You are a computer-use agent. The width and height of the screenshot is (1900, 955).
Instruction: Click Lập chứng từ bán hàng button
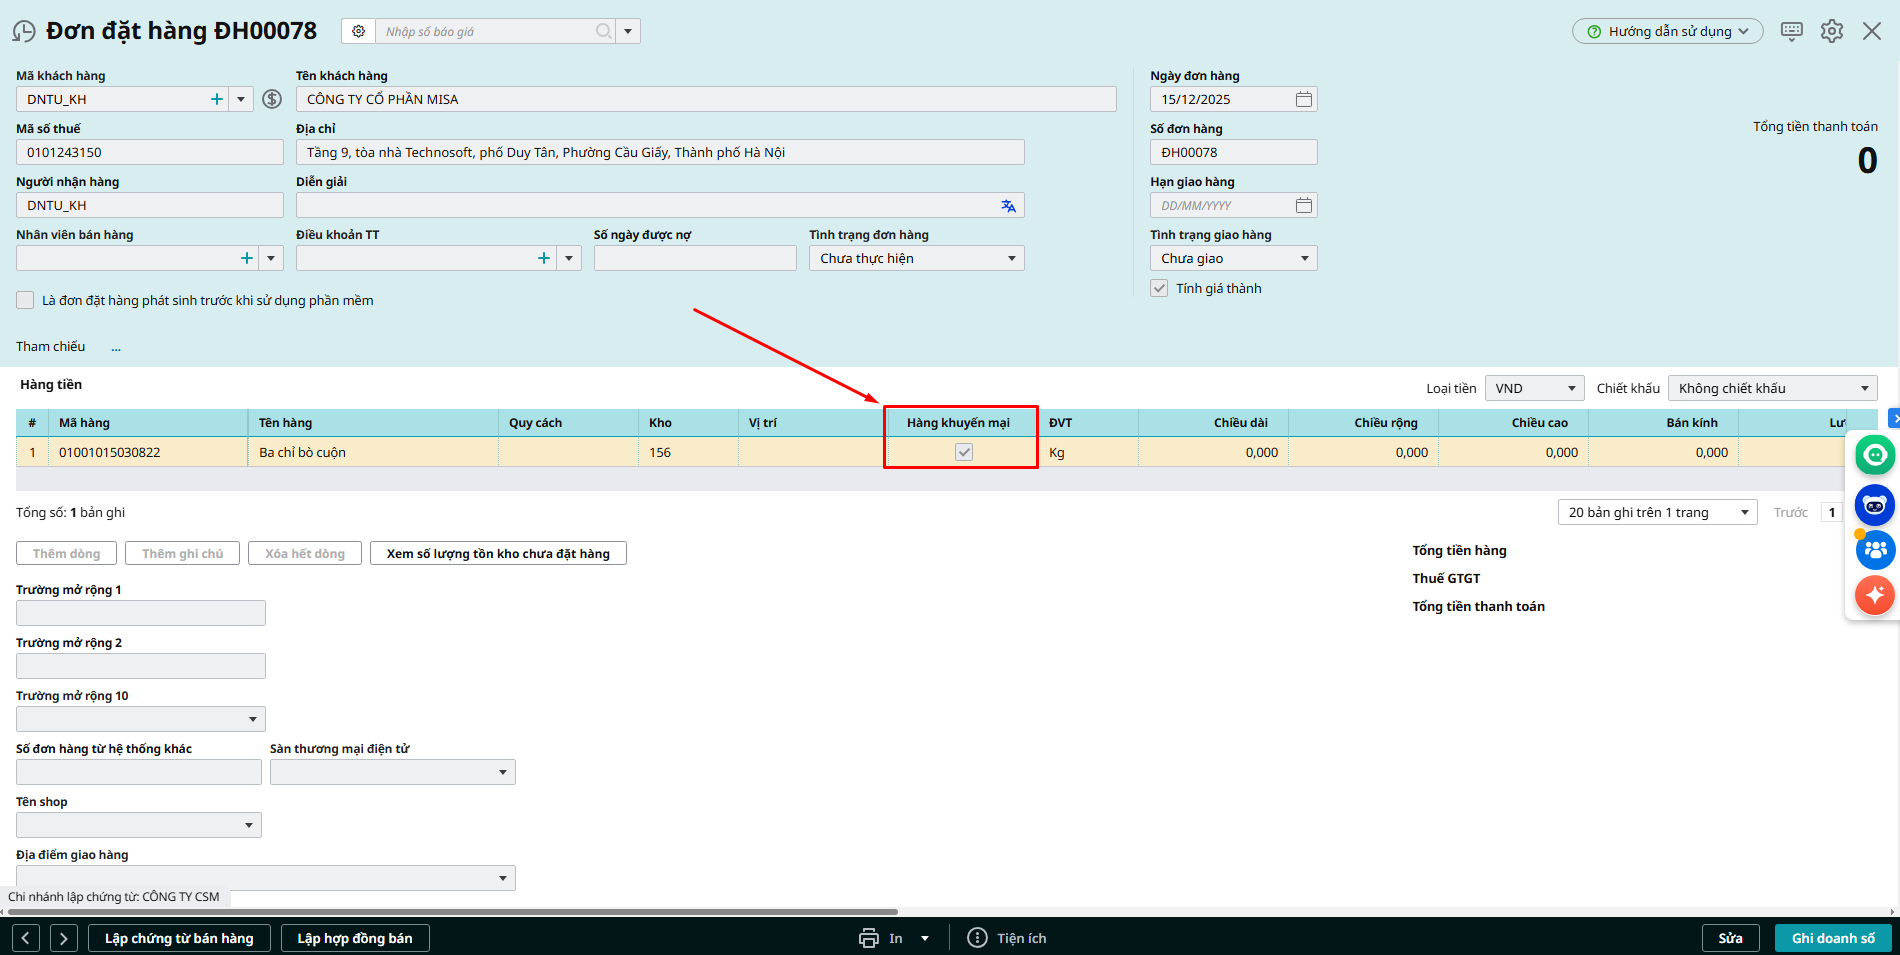[179, 938]
